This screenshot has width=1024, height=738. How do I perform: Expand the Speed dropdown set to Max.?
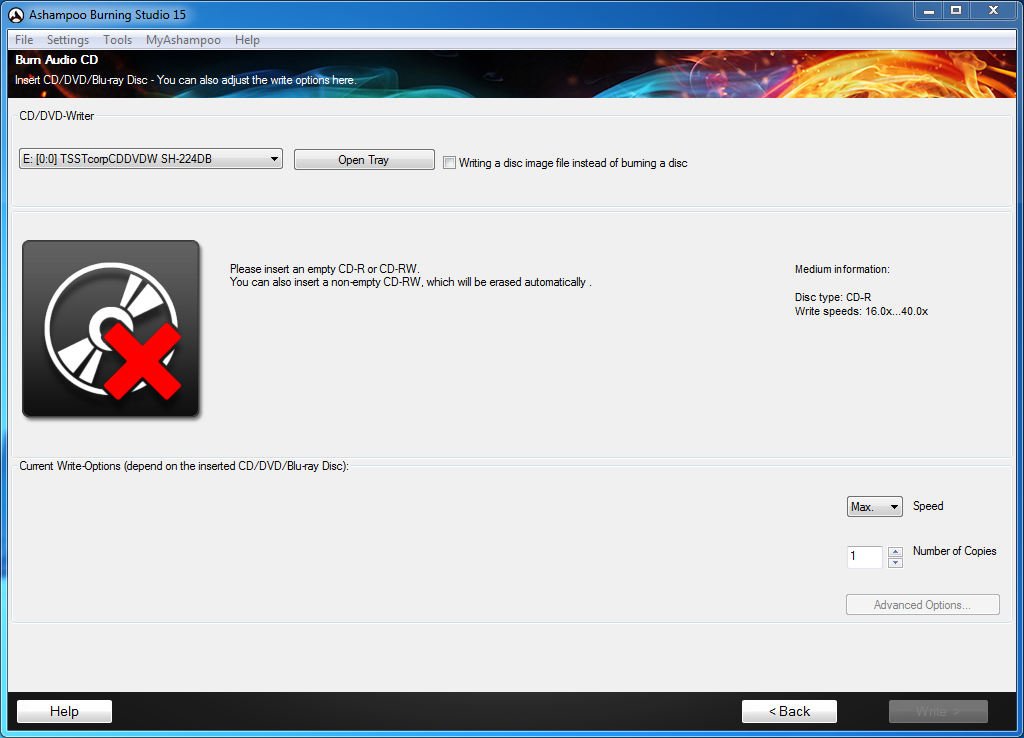(874, 507)
